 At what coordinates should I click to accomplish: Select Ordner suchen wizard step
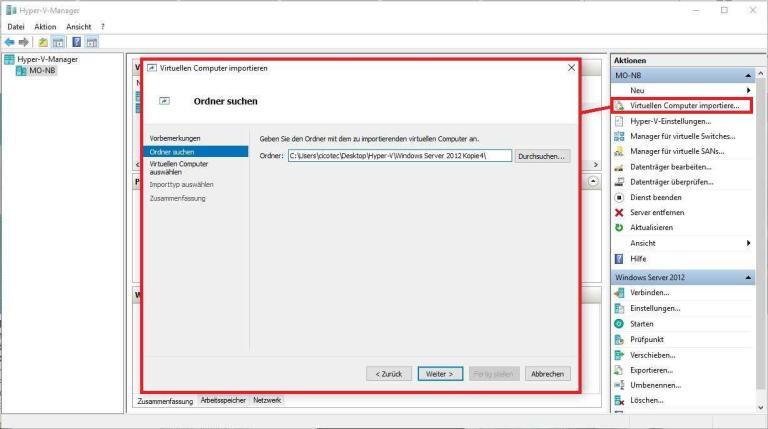point(196,152)
